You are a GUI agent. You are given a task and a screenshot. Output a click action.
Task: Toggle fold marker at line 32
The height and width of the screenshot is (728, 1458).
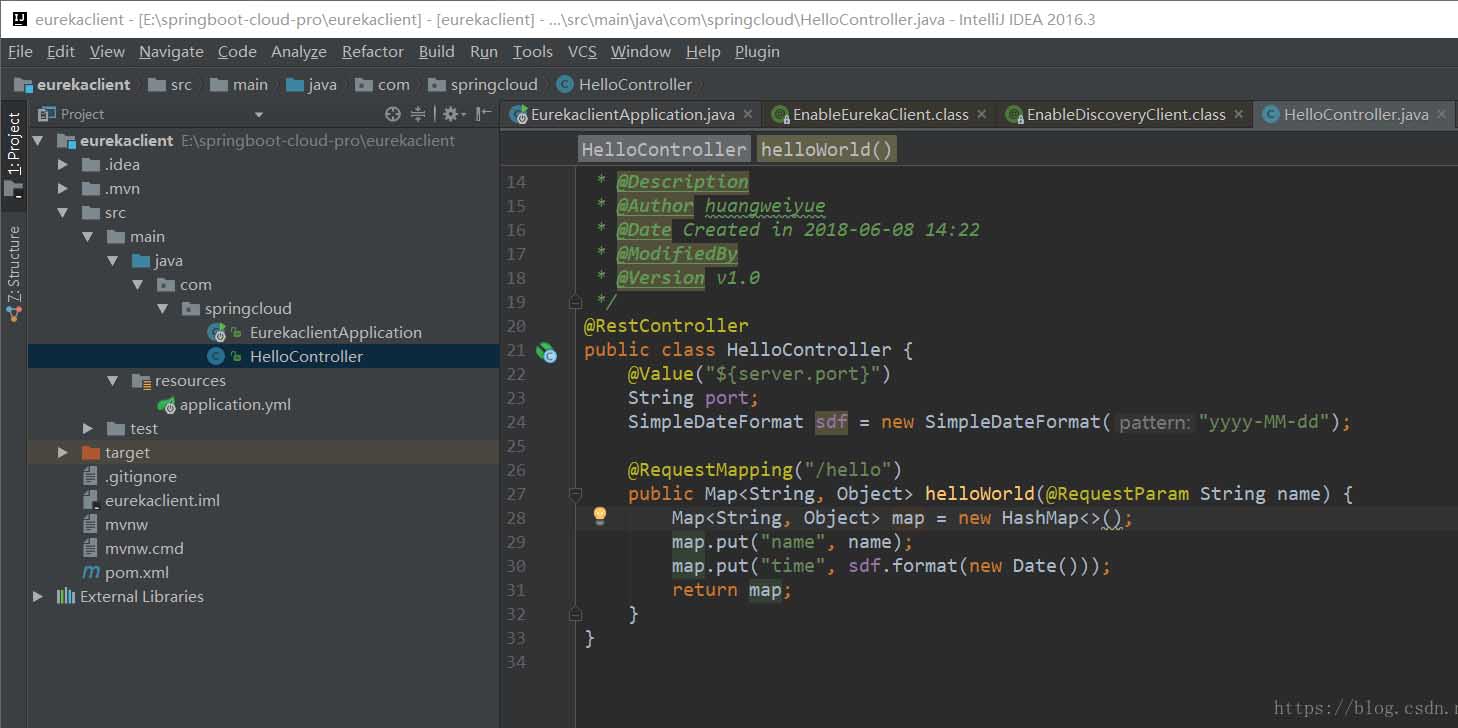click(575, 613)
